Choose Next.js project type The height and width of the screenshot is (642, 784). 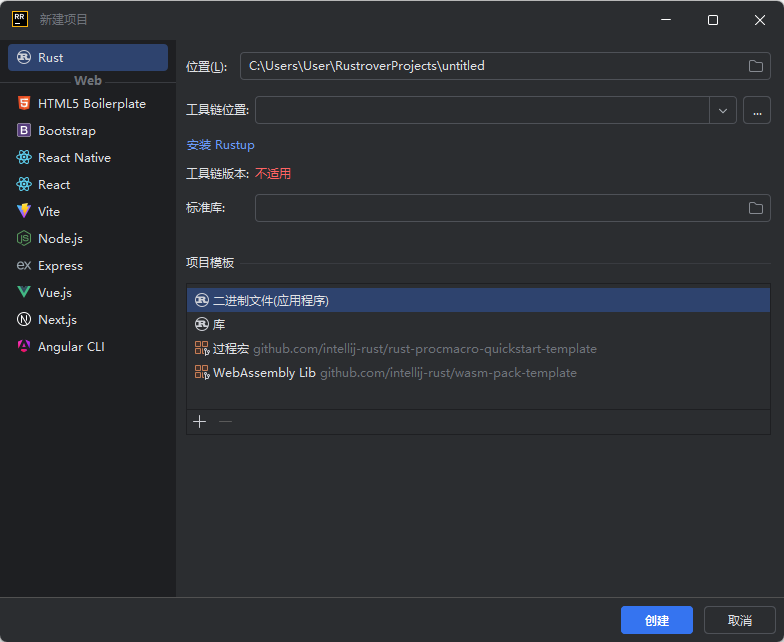point(88,320)
